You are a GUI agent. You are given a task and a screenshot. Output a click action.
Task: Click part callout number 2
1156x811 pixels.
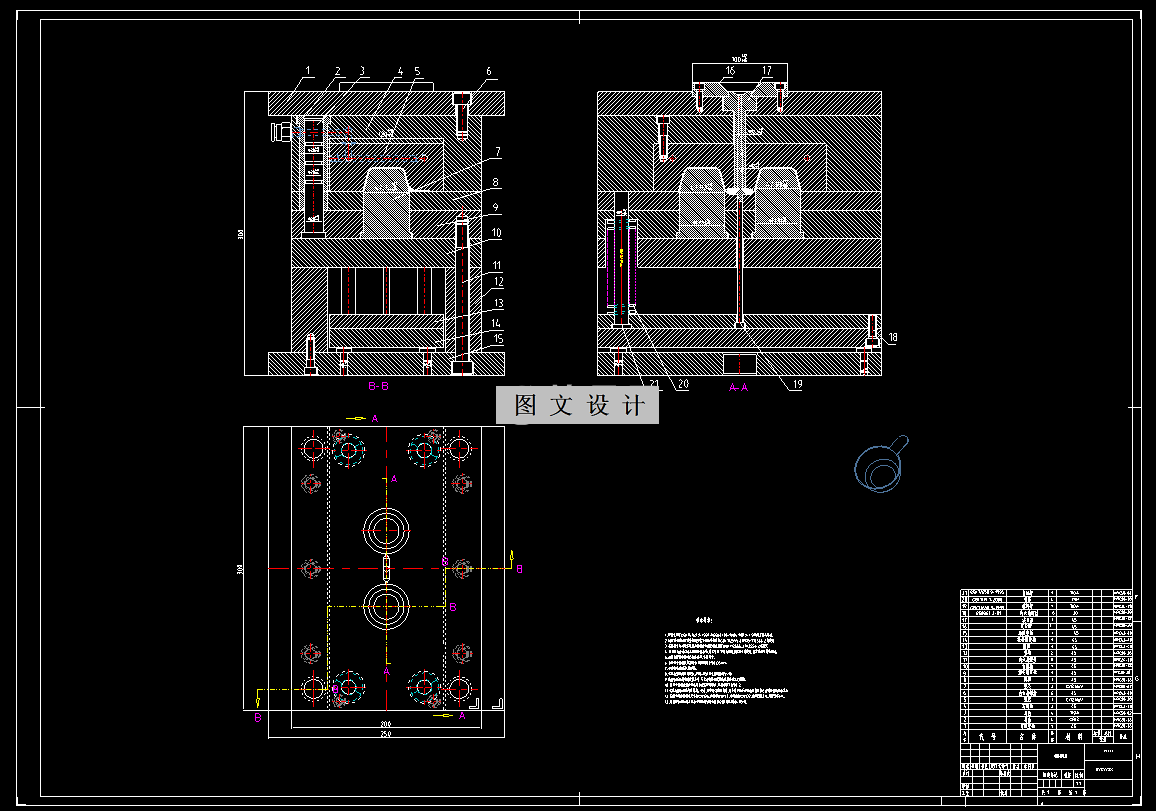pyautogui.click(x=338, y=72)
